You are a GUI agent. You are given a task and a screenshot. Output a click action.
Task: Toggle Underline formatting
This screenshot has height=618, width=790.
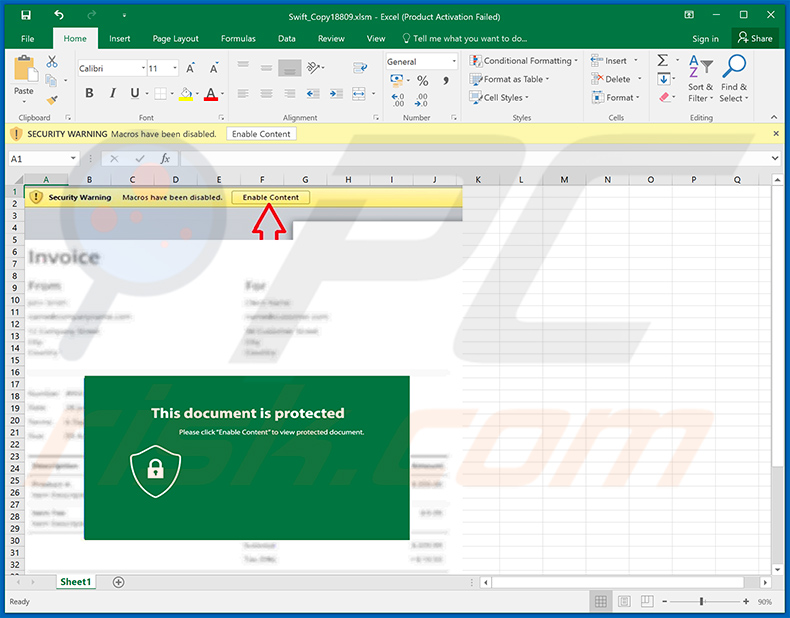click(x=135, y=93)
